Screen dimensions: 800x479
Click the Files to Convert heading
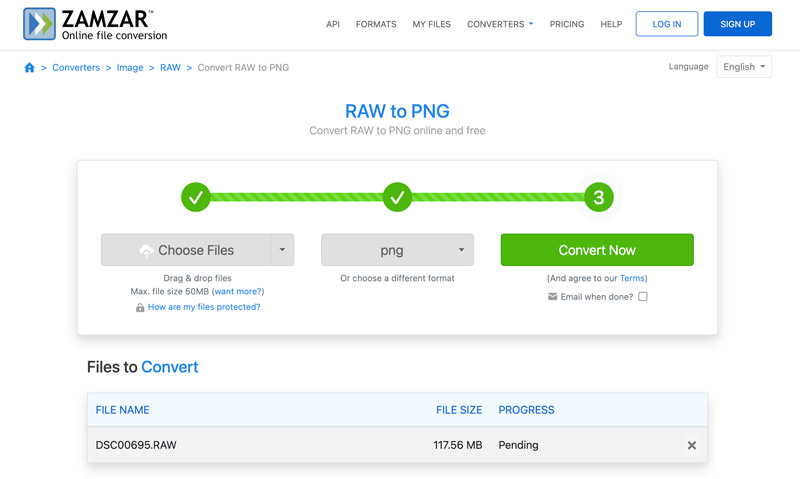pos(142,367)
